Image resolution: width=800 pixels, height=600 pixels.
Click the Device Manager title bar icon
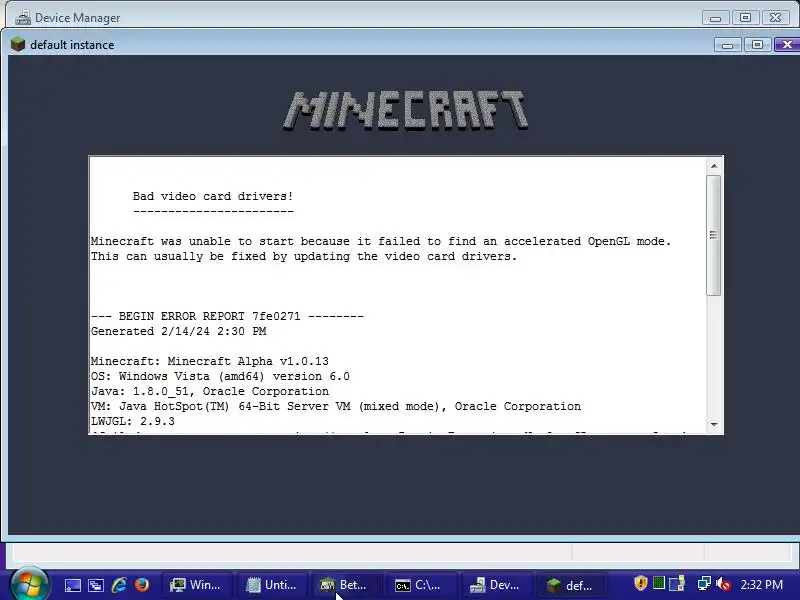[x=22, y=17]
